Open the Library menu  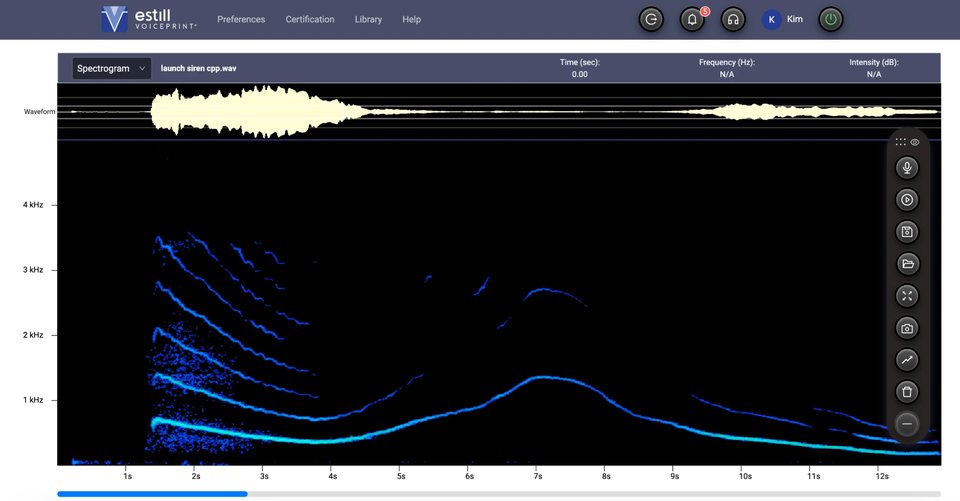pyautogui.click(x=368, y=20)
